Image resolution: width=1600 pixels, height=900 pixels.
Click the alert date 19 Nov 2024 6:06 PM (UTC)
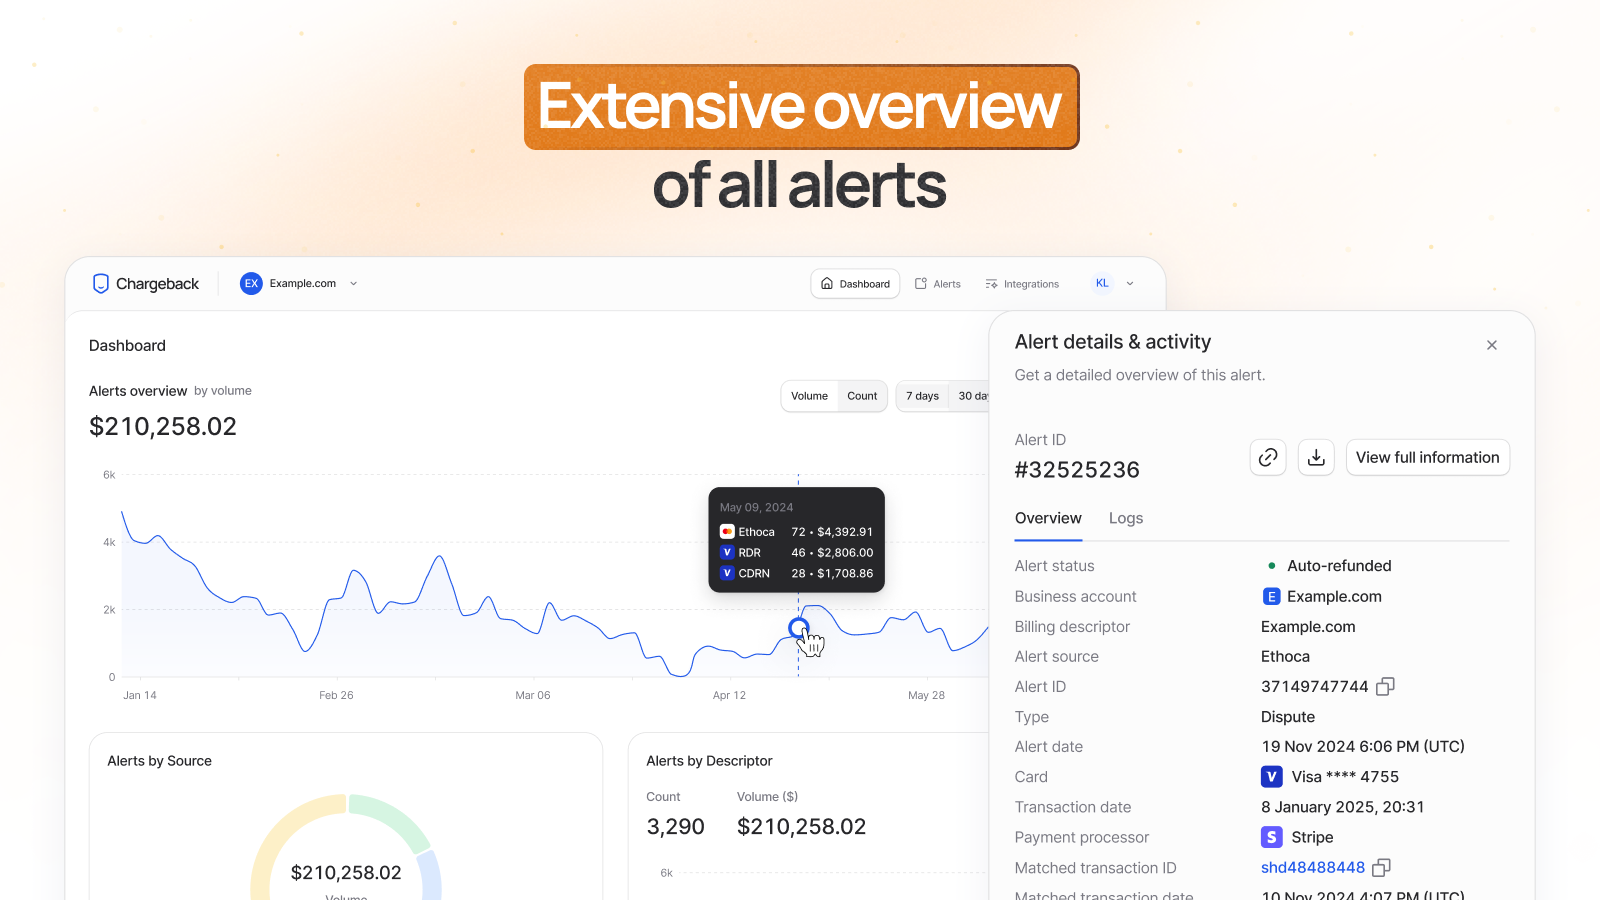click(1363, 747)
